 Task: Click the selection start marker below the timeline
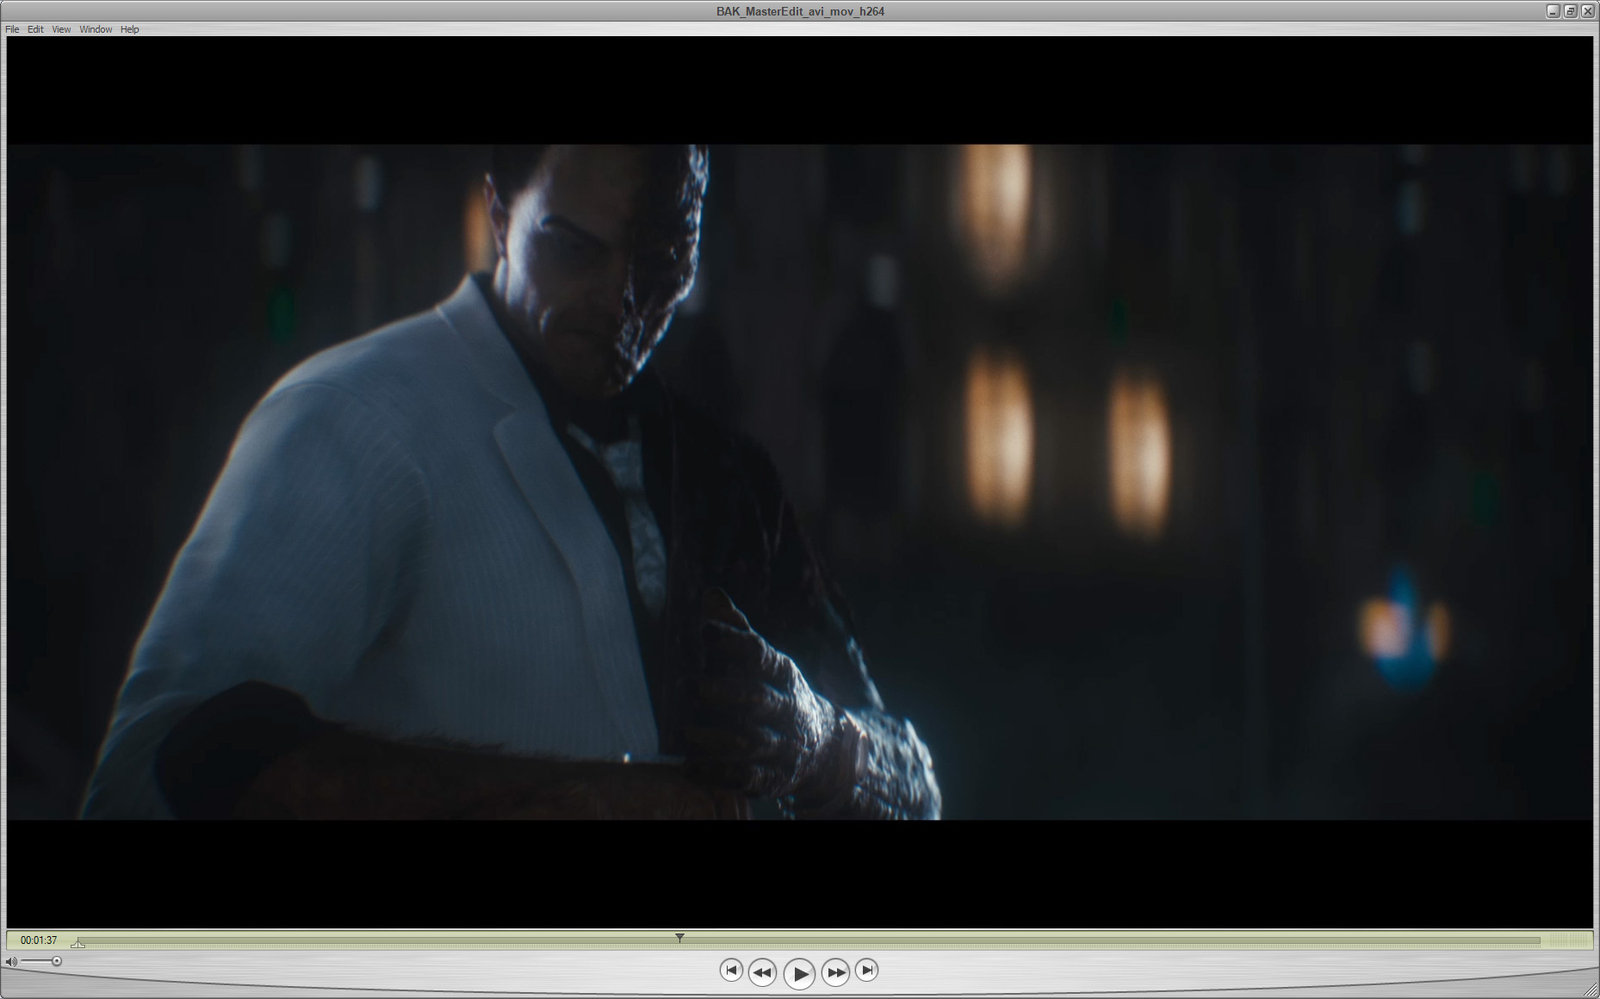78,944
